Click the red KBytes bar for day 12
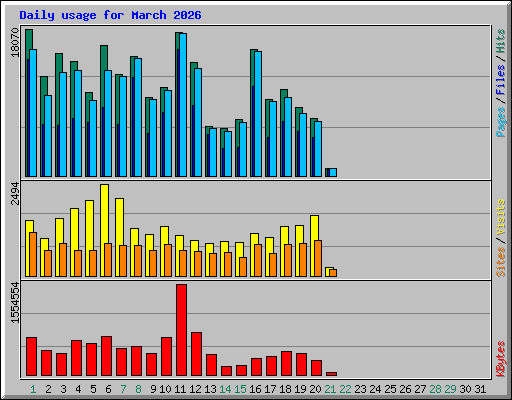The image size is (512, 400). click(x=196, y=354)
